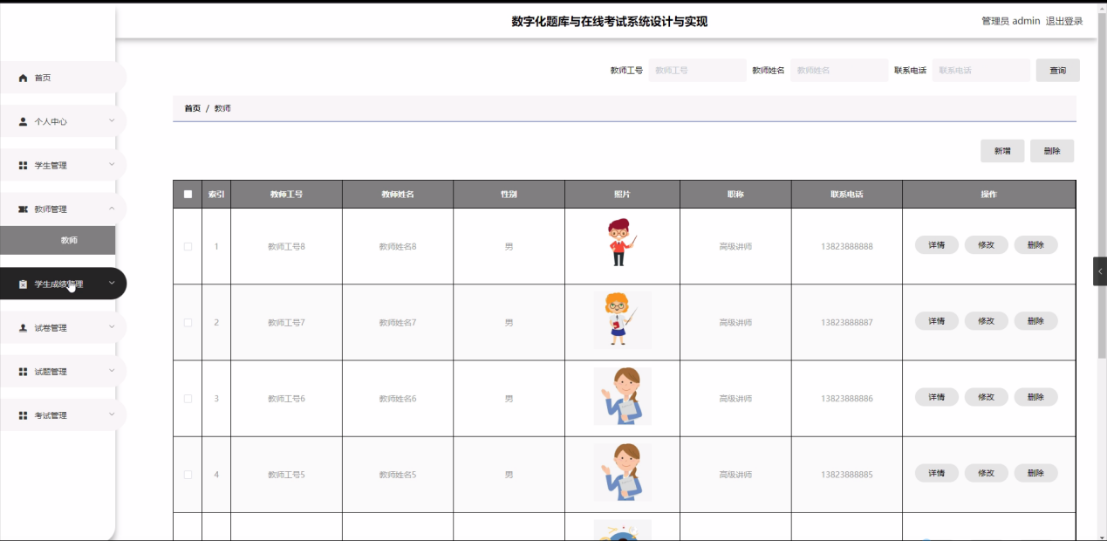The height and width of the screenshot is (542, 1108).
Task: Focus the 教师姓名 search input field
Action: tap(839, 71)
